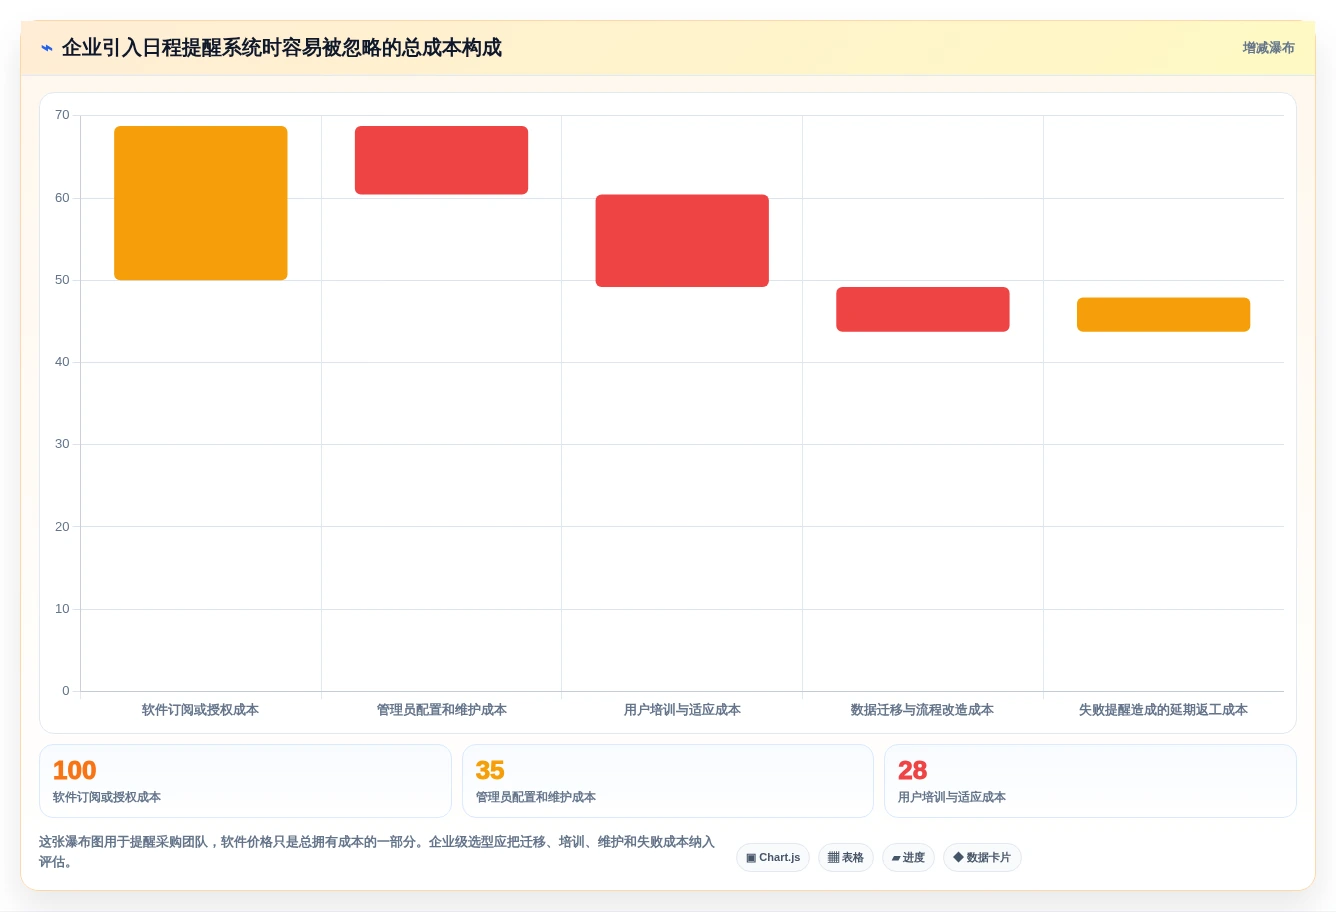Click the red 数据迁移与流程改造成本 bar
Screen dimensions: 1336x912
pyautogui.click(x=923, y=309)
